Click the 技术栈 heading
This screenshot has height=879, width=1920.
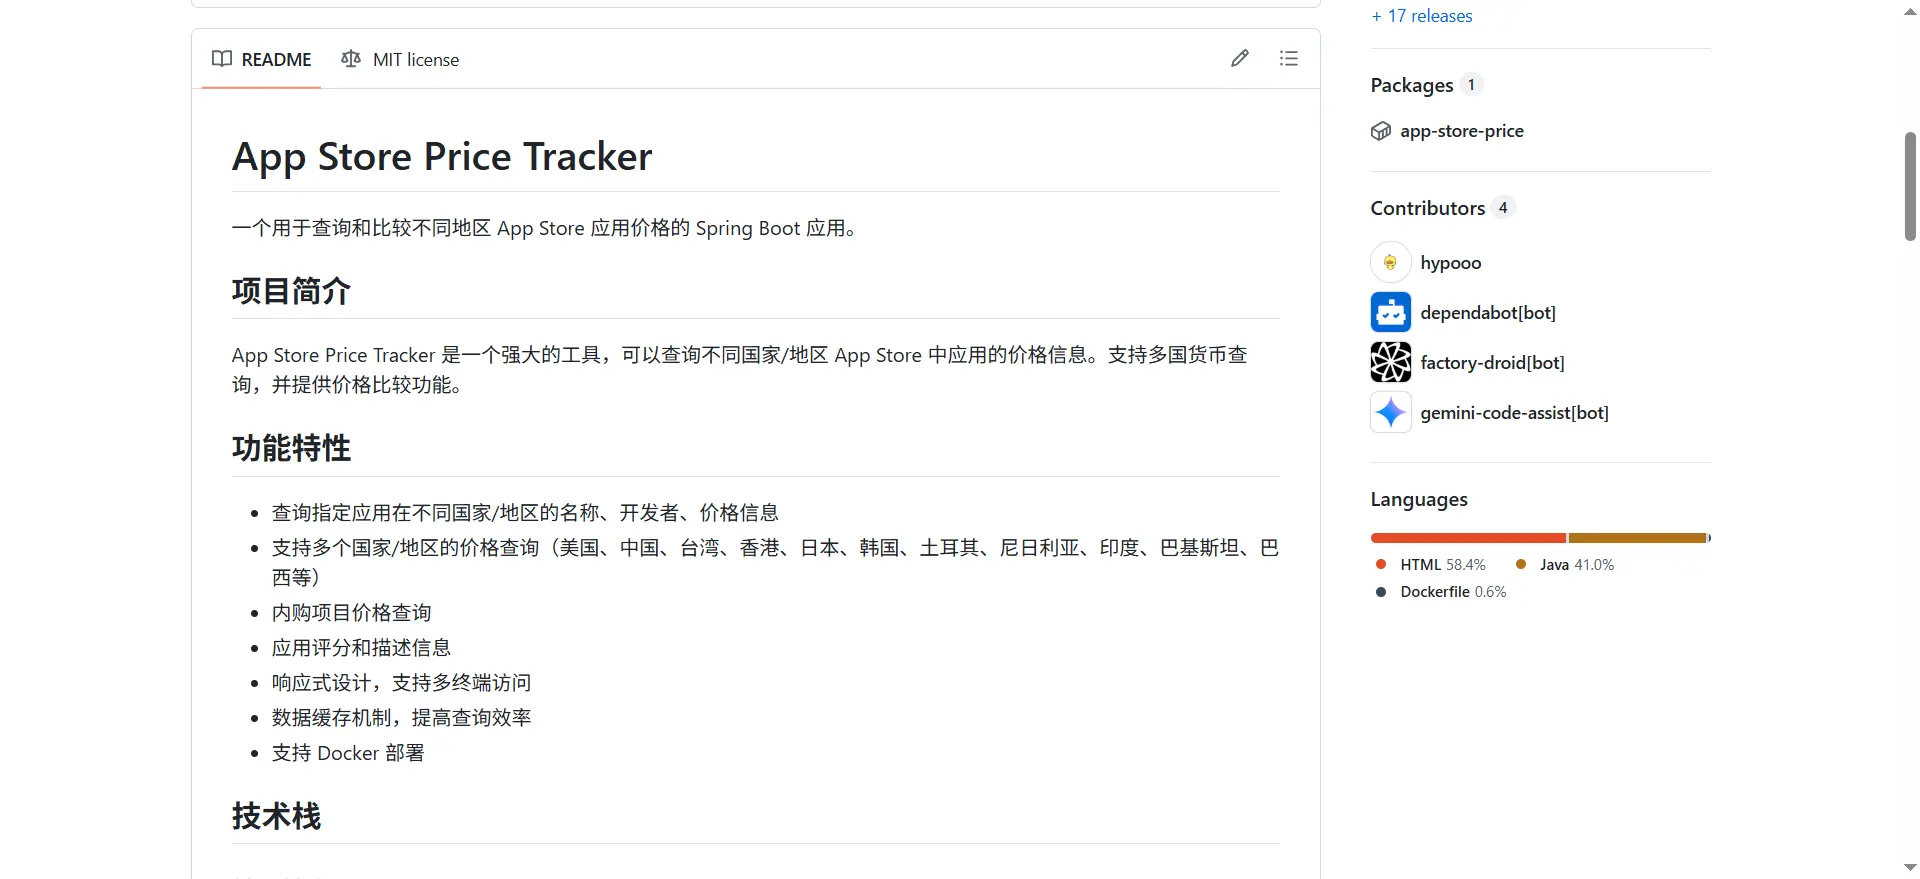click(276, 816)
